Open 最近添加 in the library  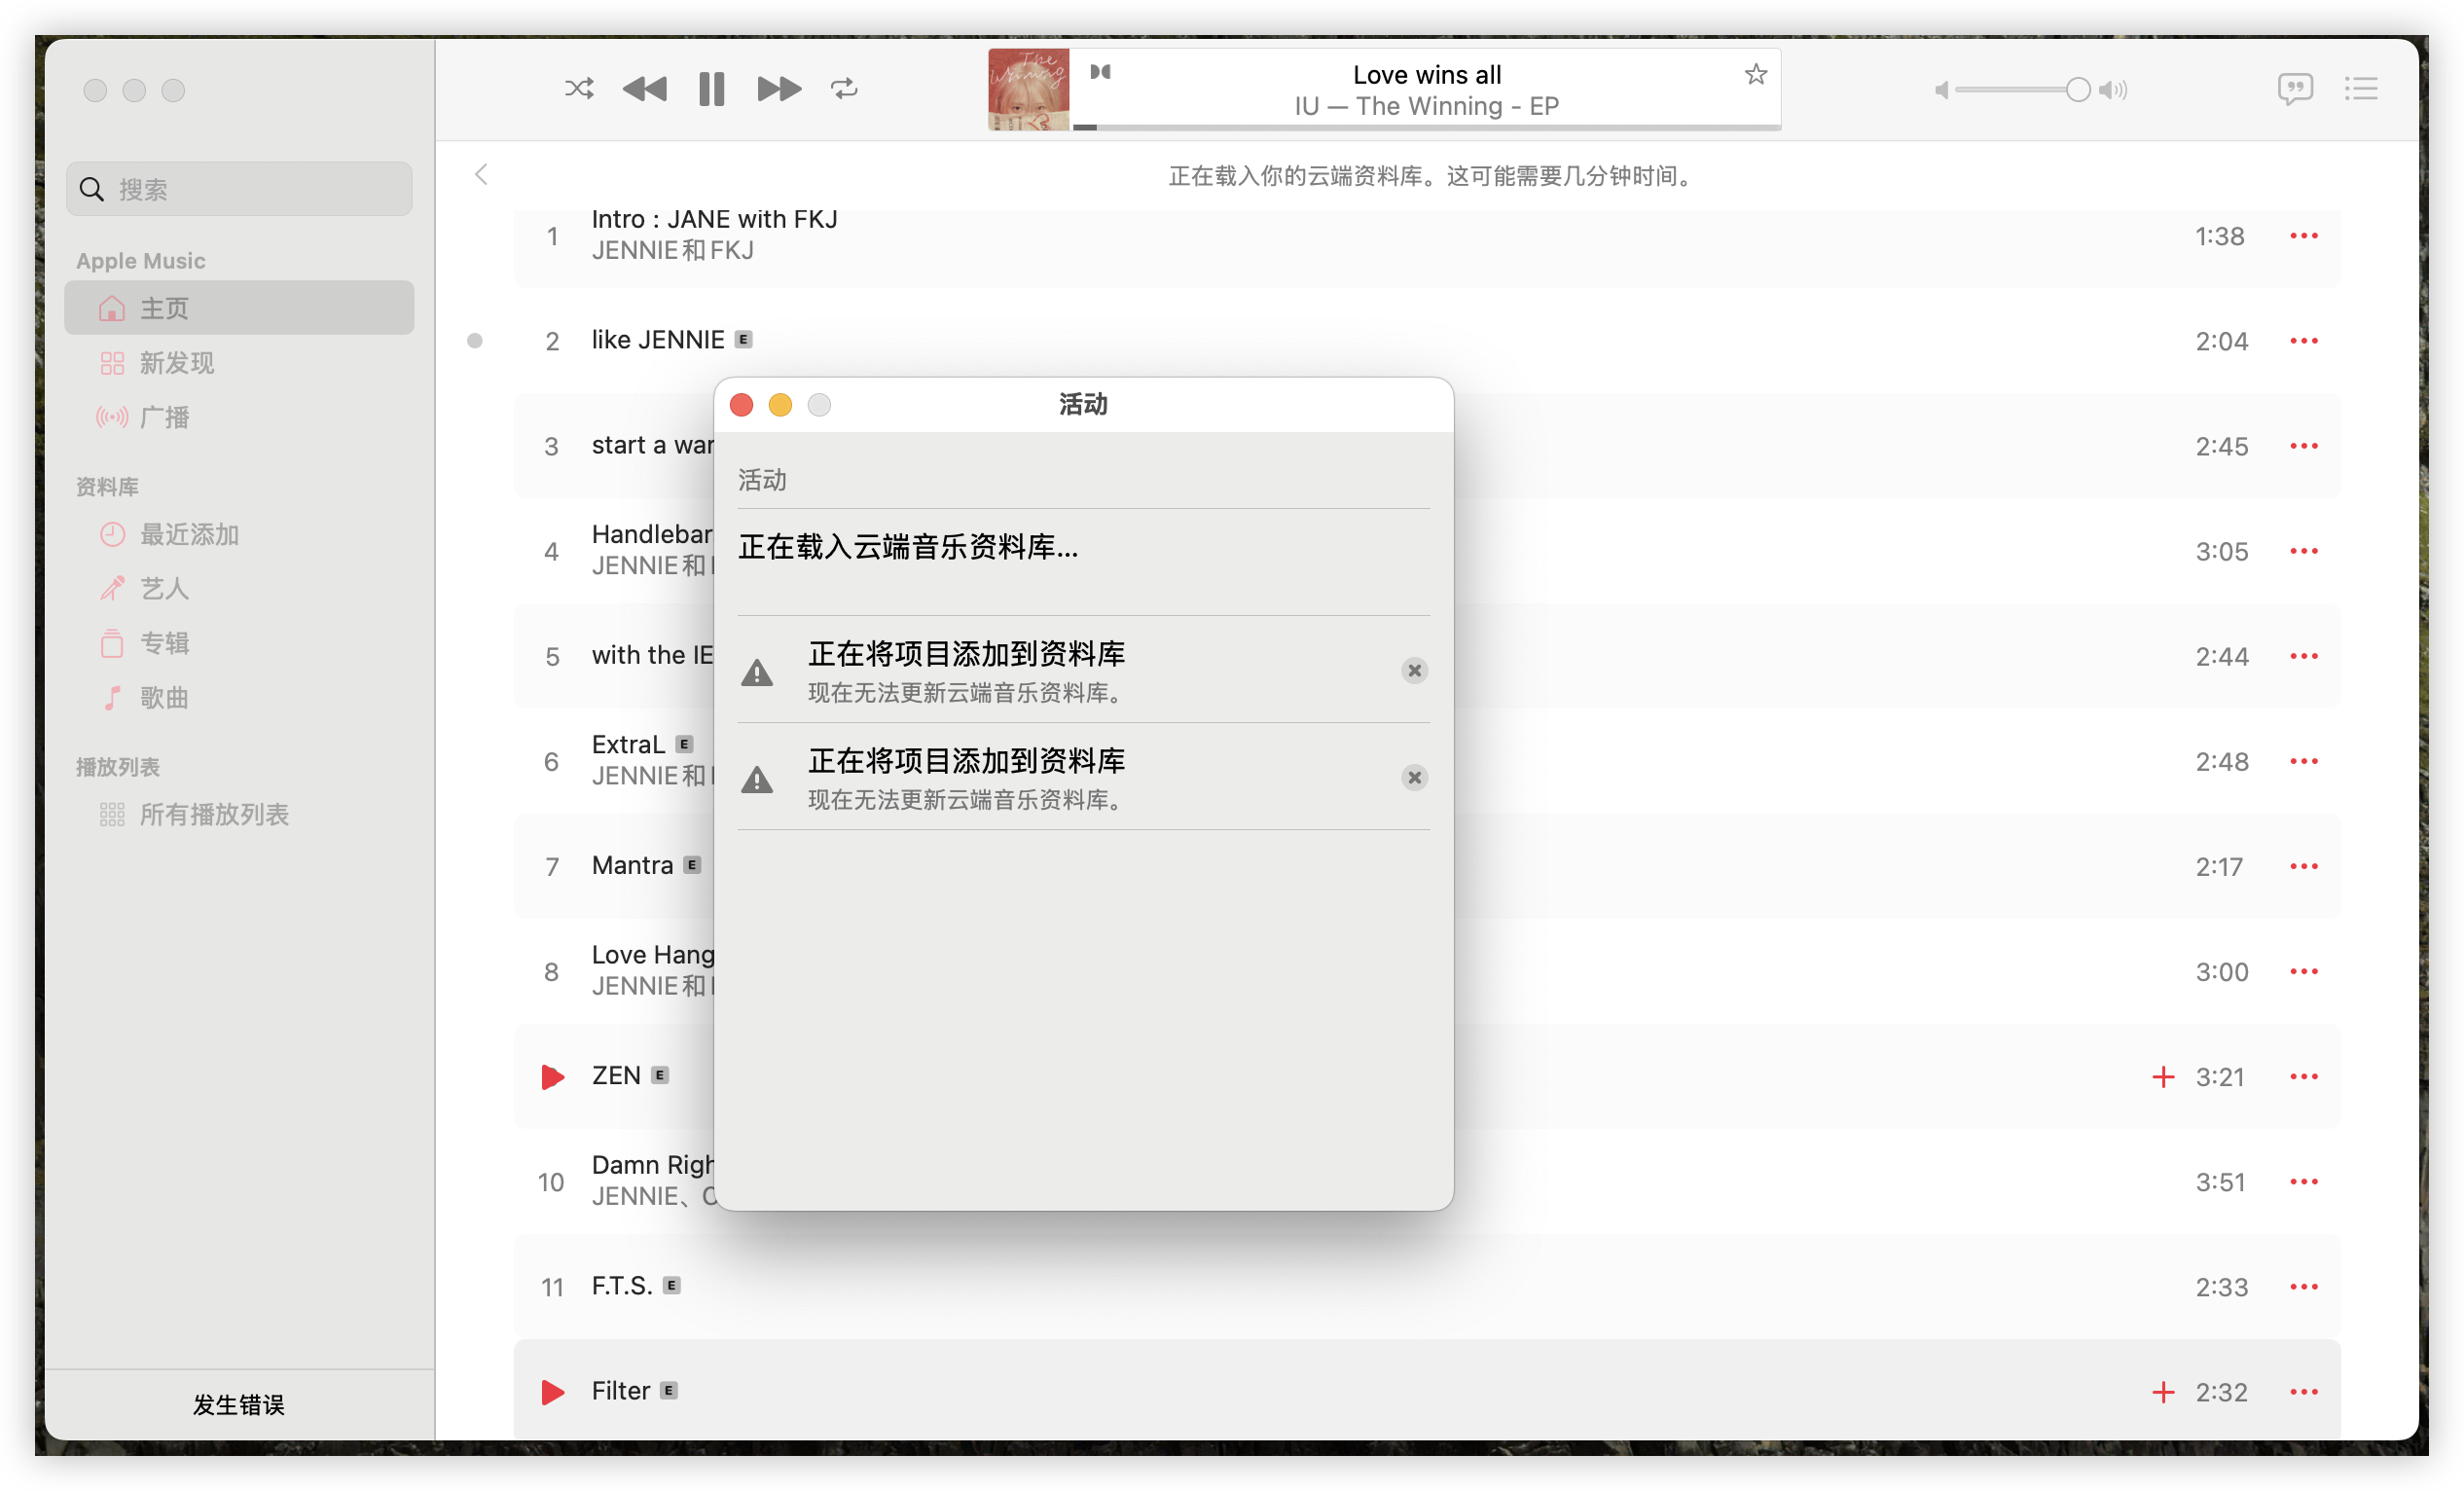click(189, 534)
